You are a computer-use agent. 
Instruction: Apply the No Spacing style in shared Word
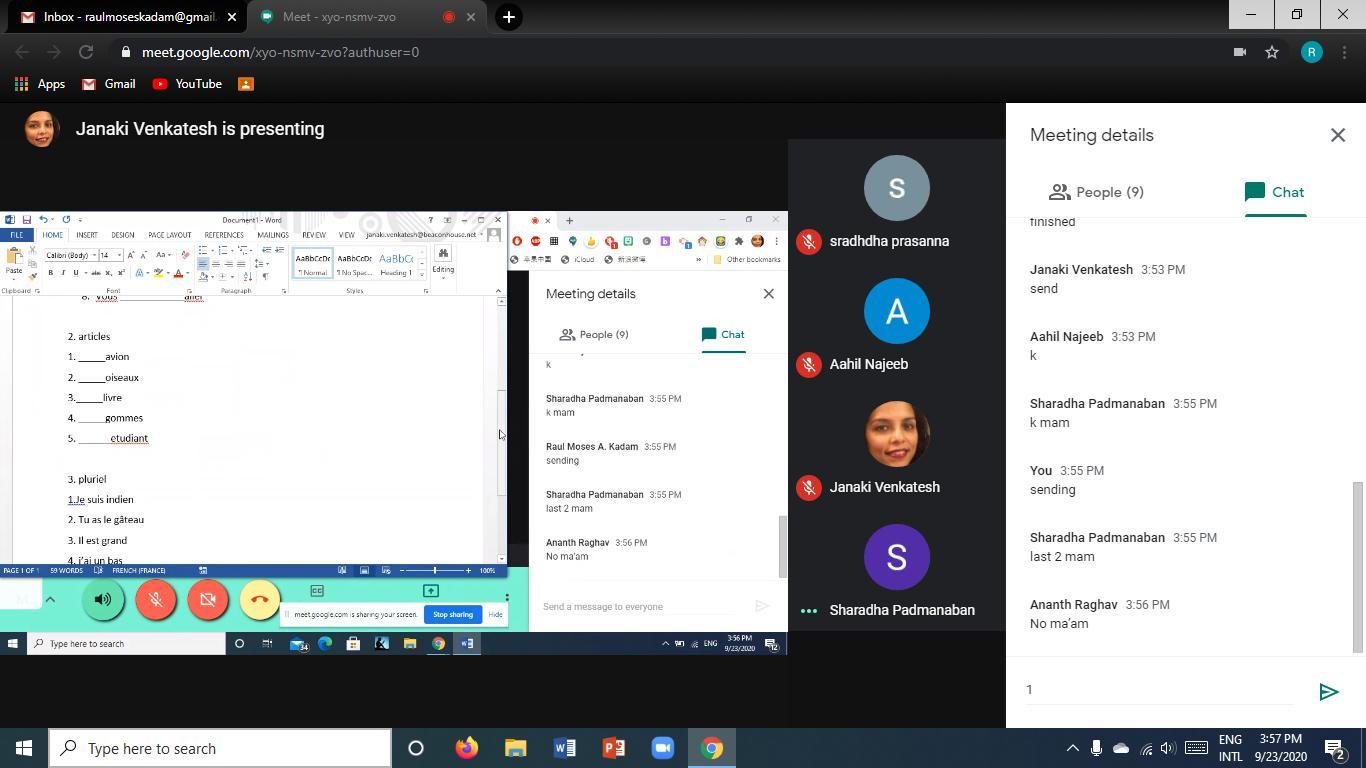click(354, 263)
